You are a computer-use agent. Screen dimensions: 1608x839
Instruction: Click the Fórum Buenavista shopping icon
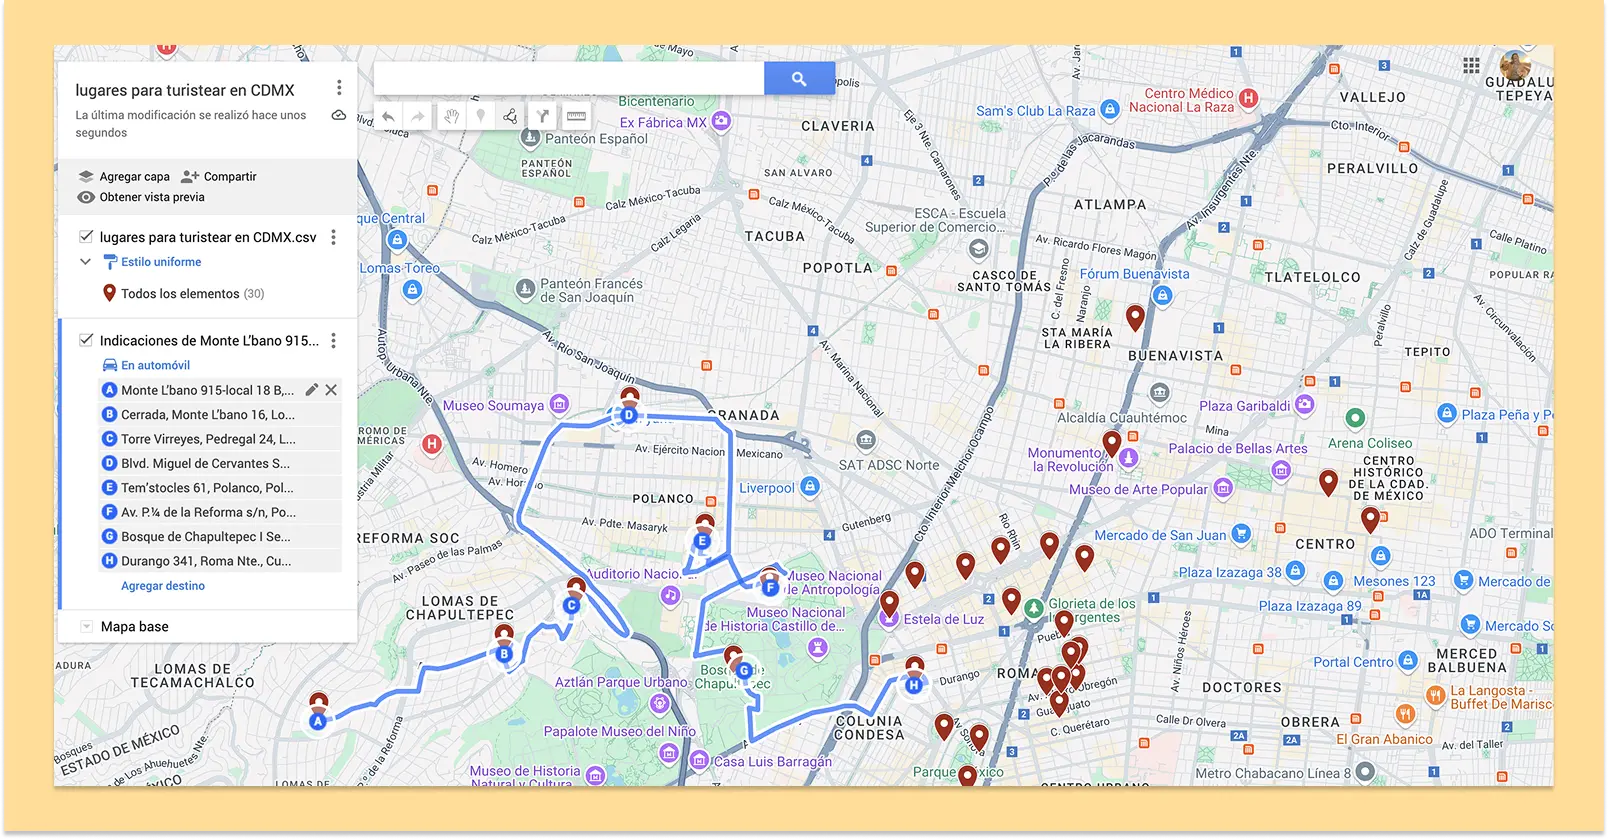[1161, 296]
